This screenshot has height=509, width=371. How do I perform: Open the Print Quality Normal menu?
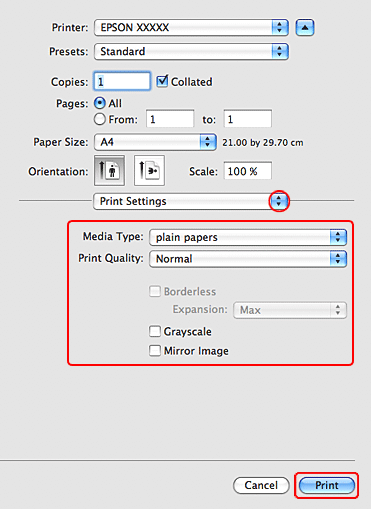[x=248, y=259]
